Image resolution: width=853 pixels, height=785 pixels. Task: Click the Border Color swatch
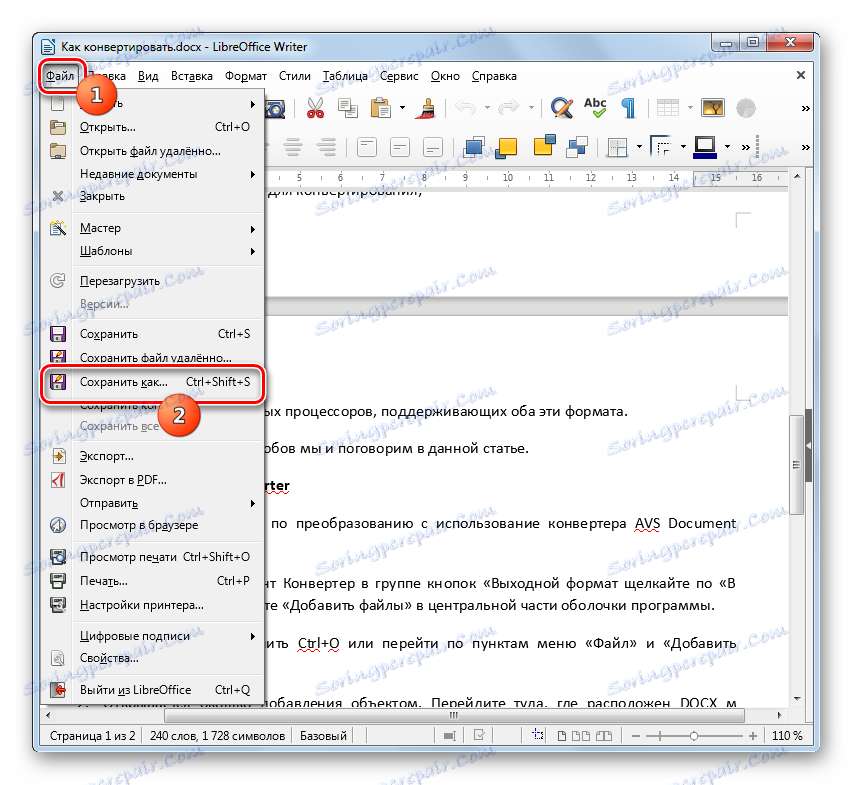tap(705, 146)
